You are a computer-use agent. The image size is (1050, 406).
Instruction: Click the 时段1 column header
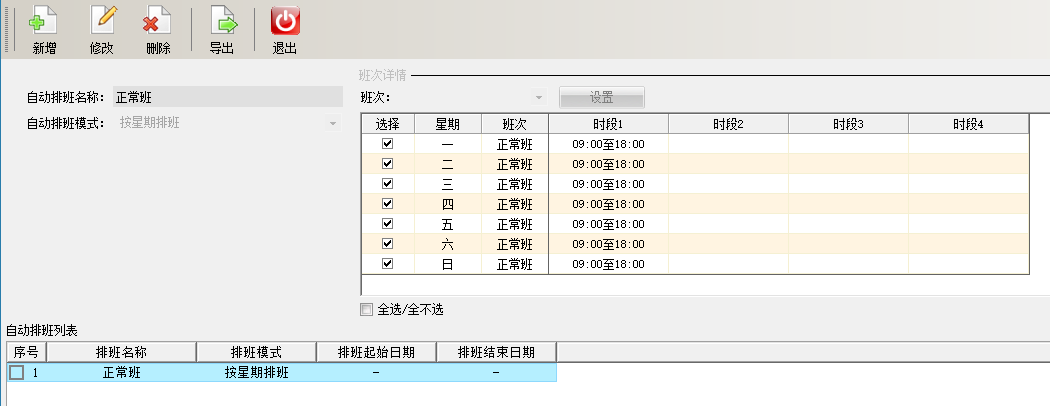608,124
